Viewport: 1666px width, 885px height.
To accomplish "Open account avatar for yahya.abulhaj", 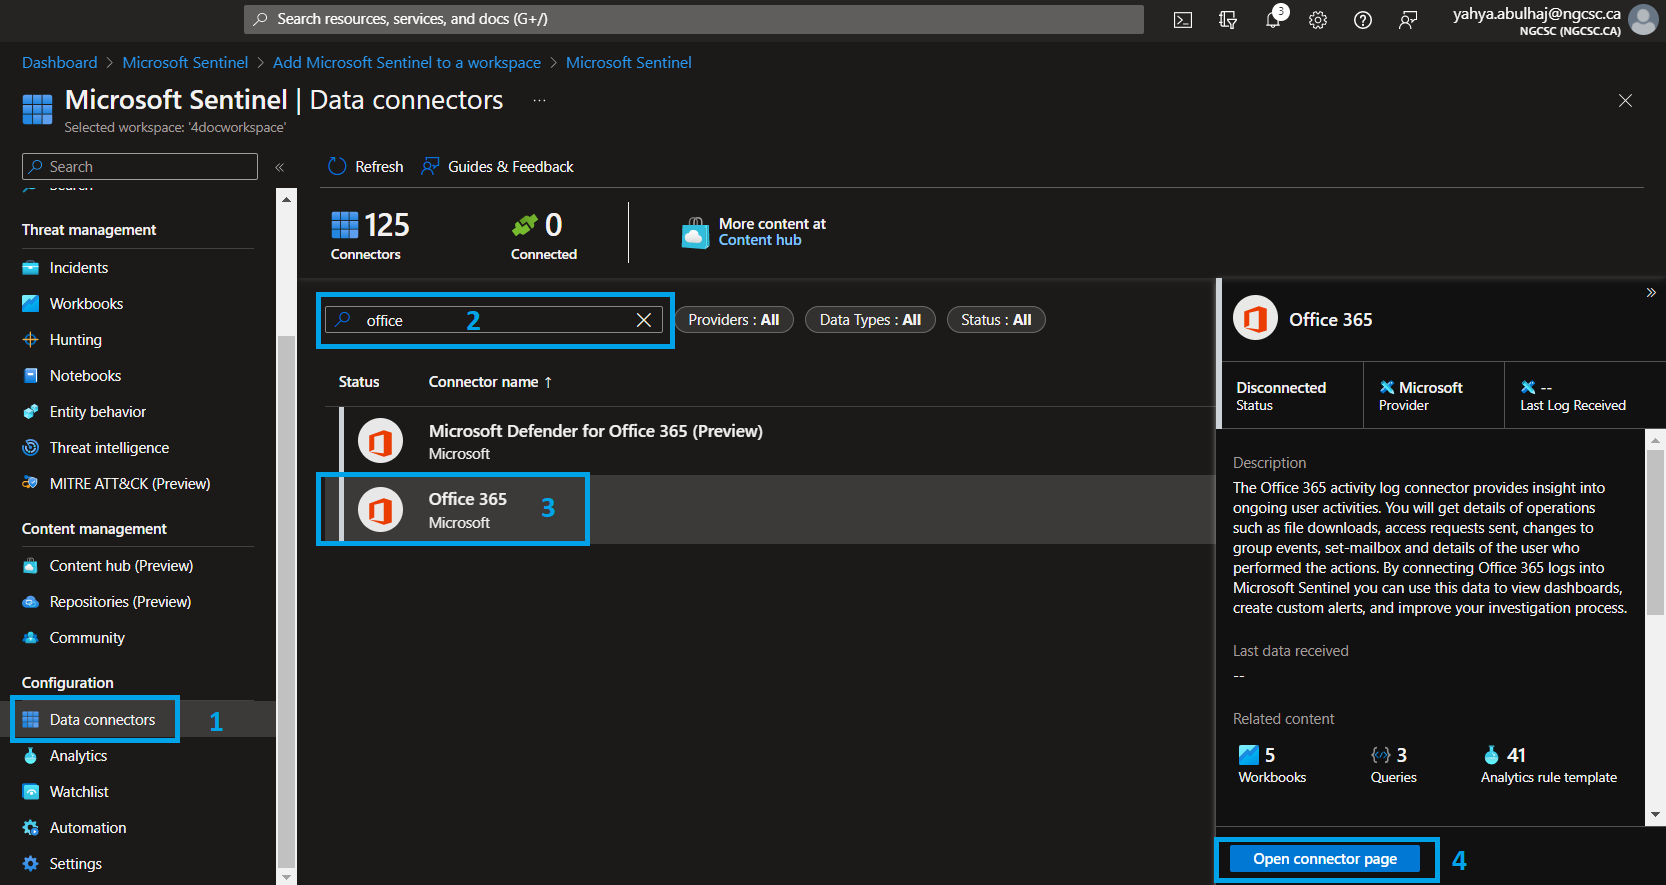I will pos(1643,20).
